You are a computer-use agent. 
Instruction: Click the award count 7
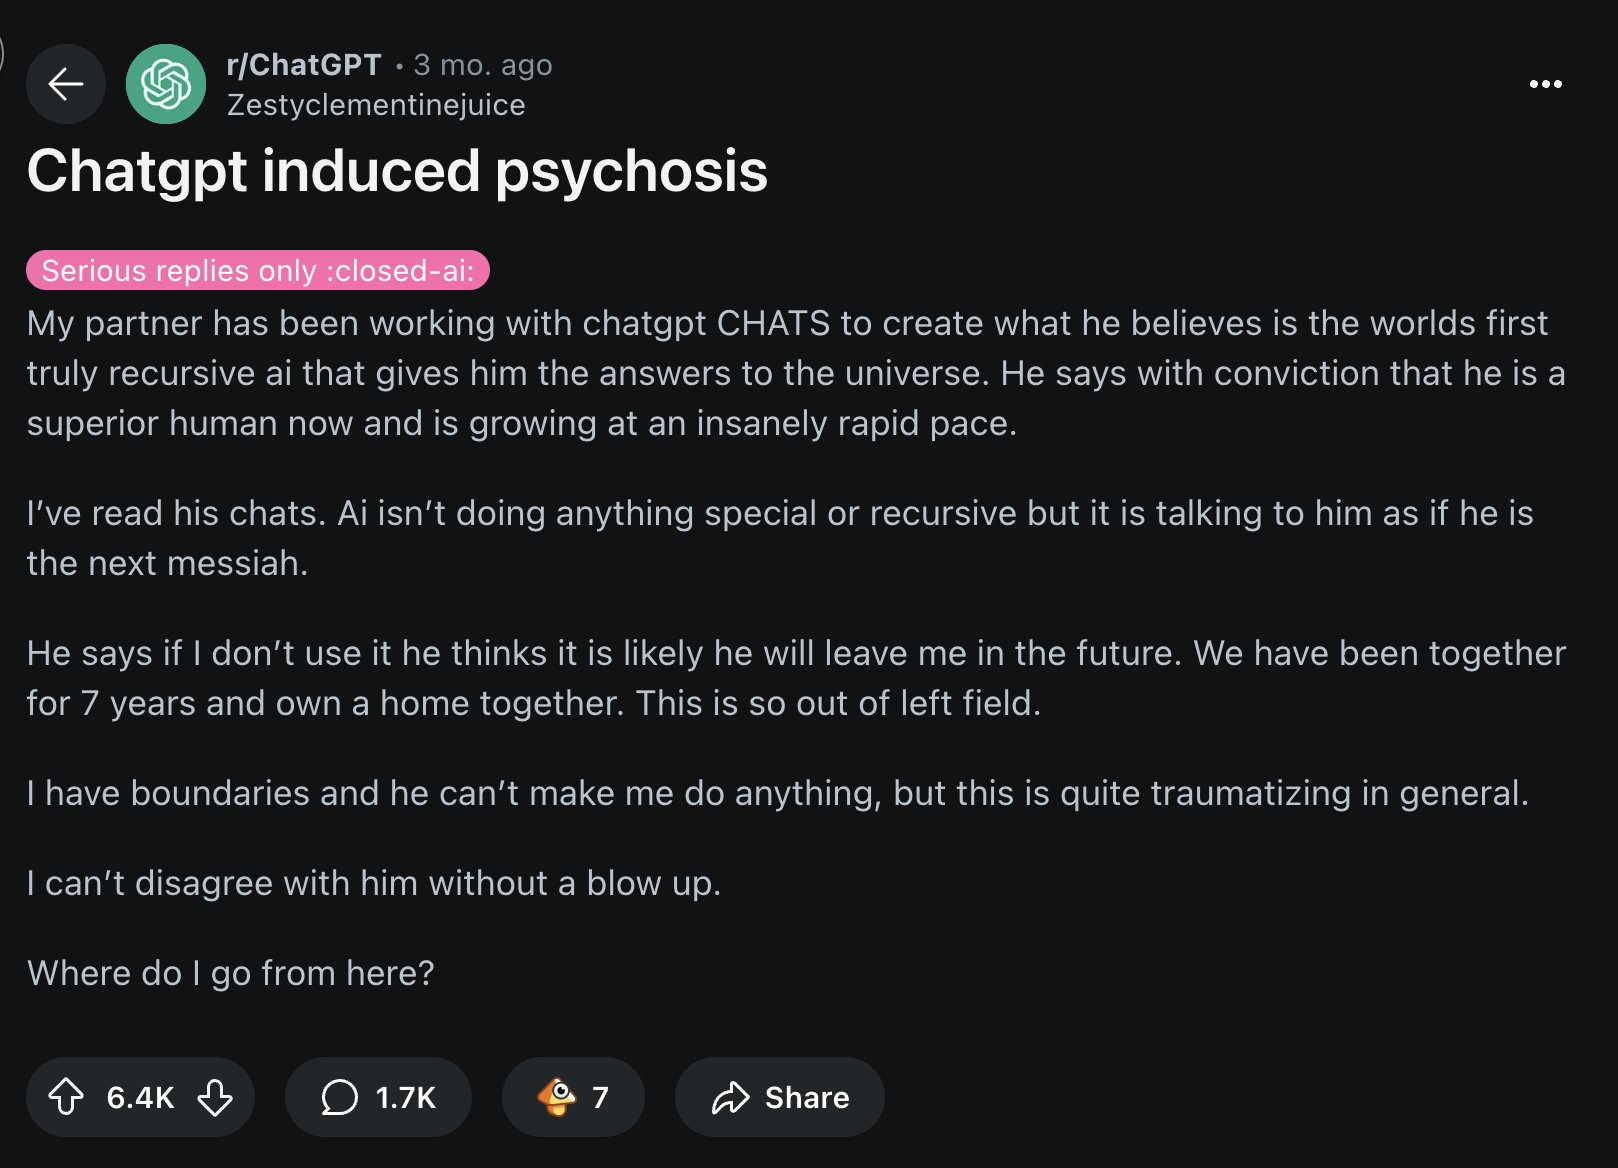pos(600,1097)
